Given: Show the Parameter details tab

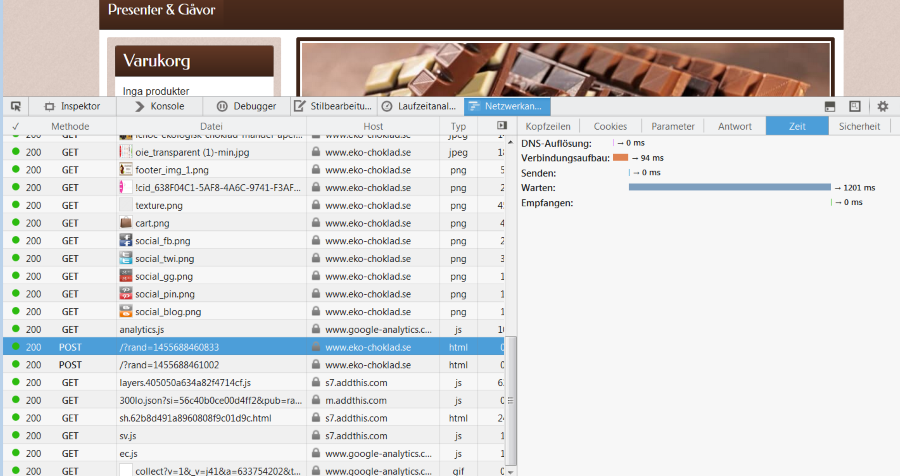Looking at the screenshot, I should coord(673,126).
